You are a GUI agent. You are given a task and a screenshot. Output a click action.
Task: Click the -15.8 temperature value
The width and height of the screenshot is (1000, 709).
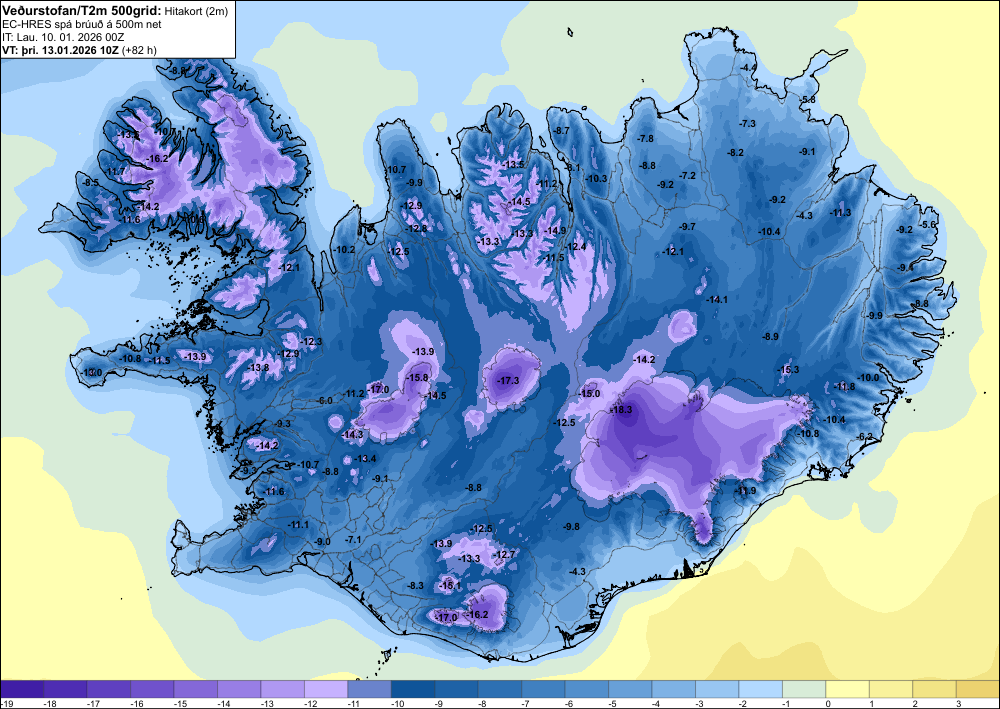click(418, 377)
